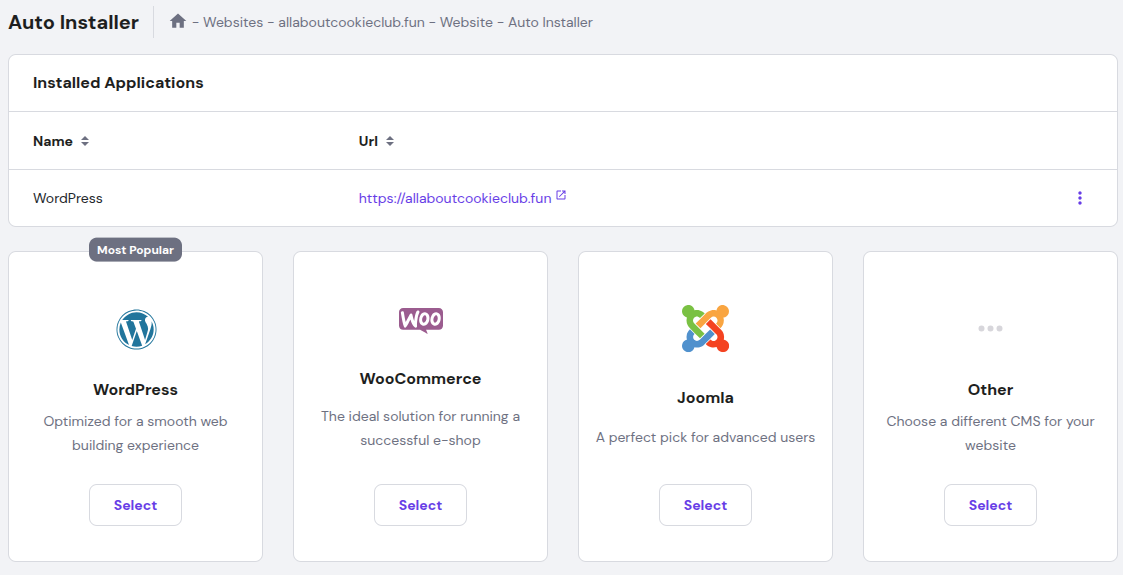
Task: Click the WordPress entry in Installed Applications
Action: click(68, 198)
